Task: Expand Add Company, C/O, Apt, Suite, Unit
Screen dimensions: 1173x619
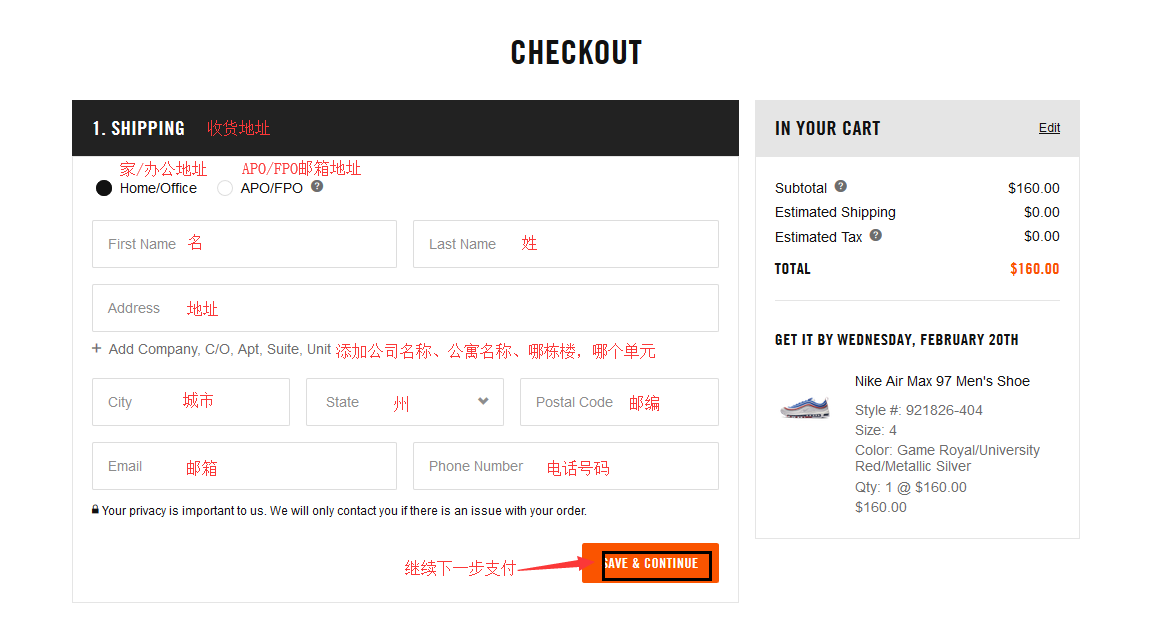Action: click(219, 349)
